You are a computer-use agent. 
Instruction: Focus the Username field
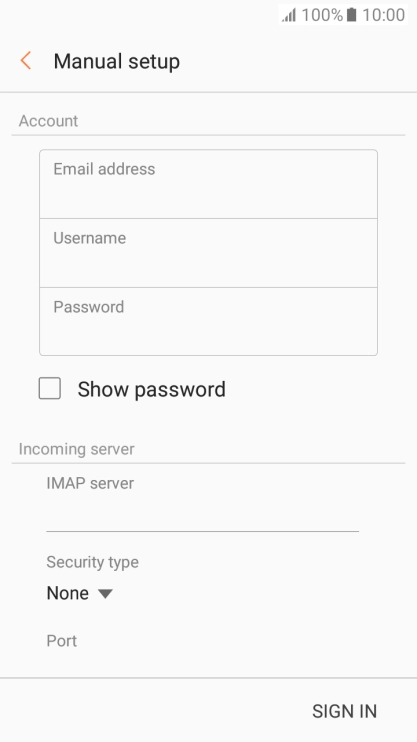[208, 253]
